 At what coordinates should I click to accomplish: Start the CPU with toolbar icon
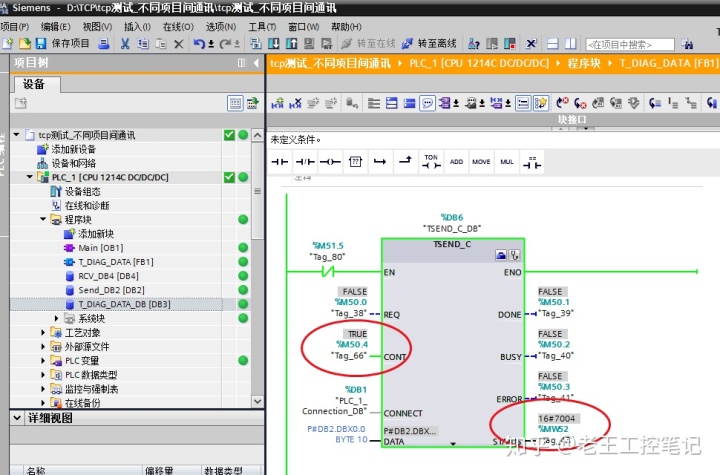pyautogui.click(x=492, y=44)
